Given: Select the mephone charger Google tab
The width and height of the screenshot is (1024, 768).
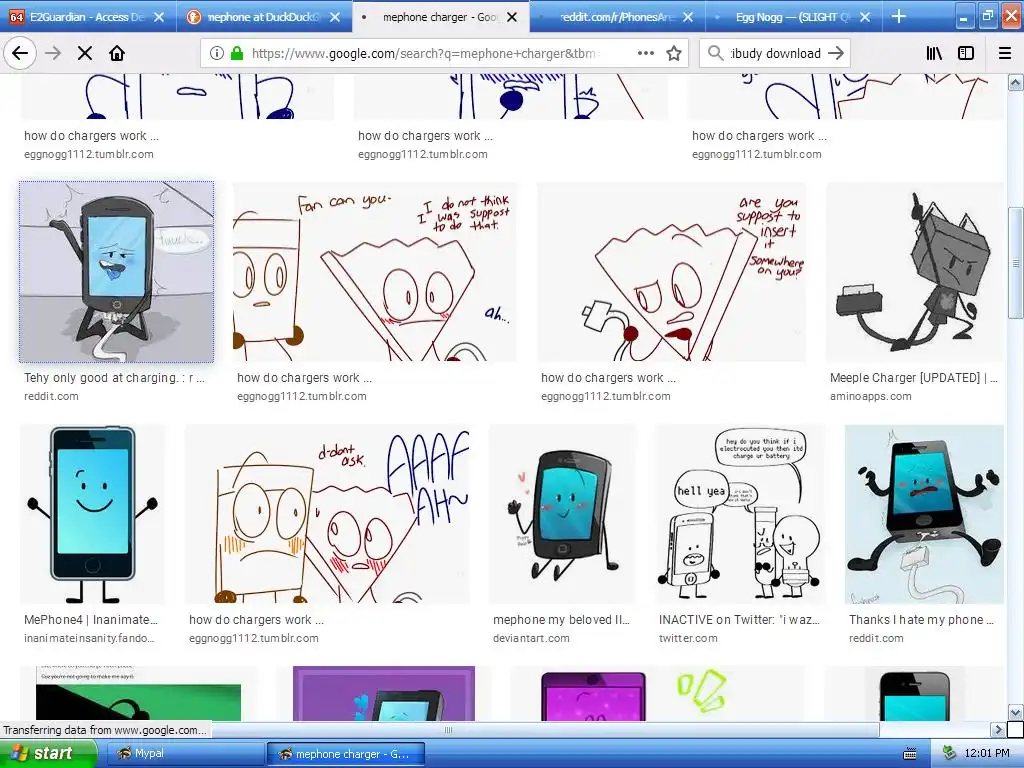Looking at the screenshot, I should 441,17.
